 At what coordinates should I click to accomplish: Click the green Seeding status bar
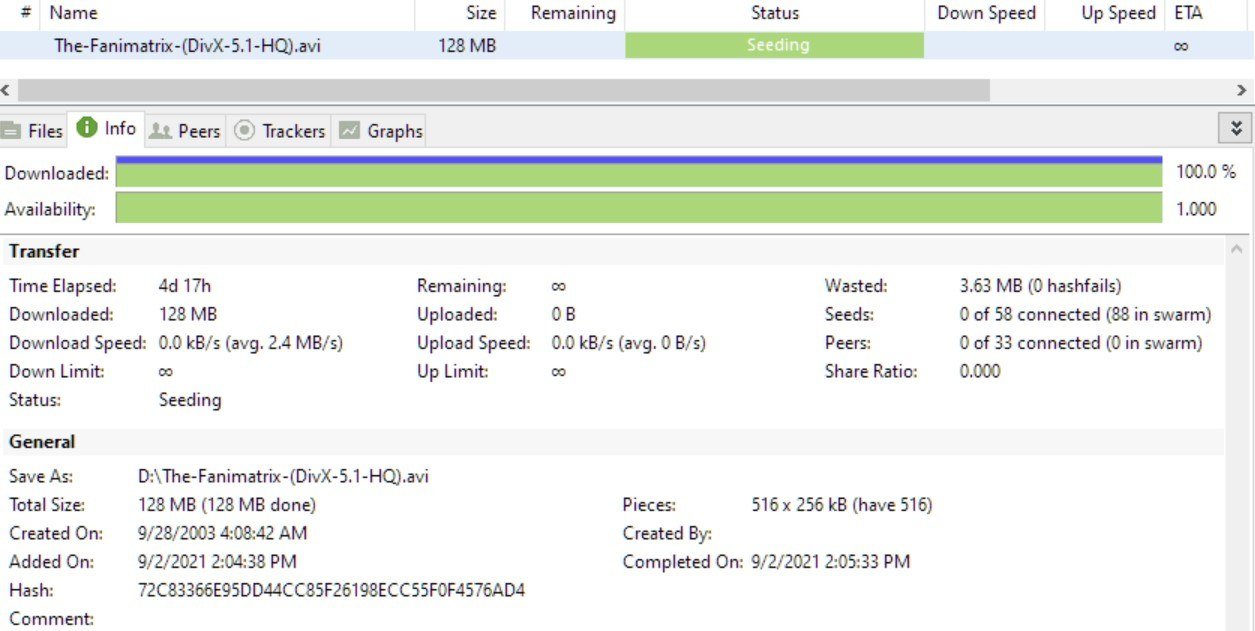pyautogui.click(x=774, y=46)
